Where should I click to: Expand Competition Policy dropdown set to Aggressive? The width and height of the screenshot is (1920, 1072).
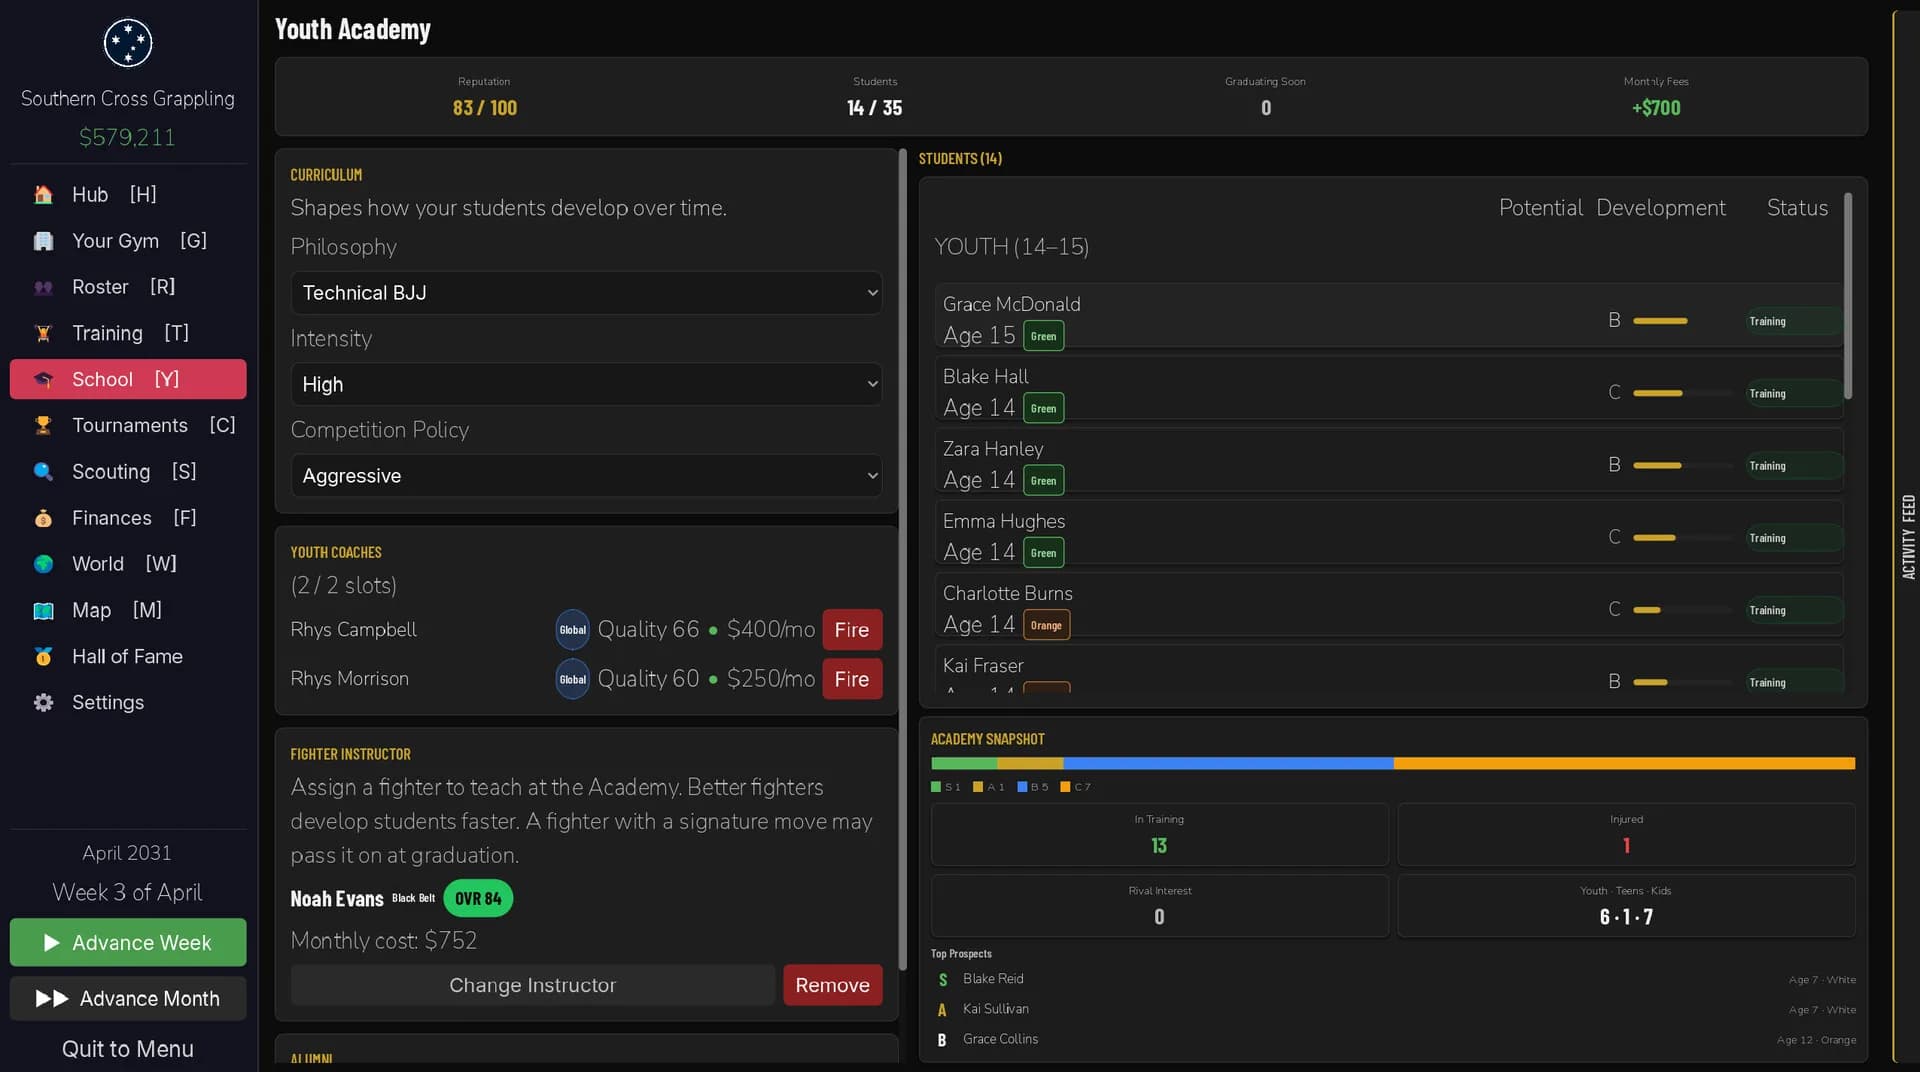587,476
